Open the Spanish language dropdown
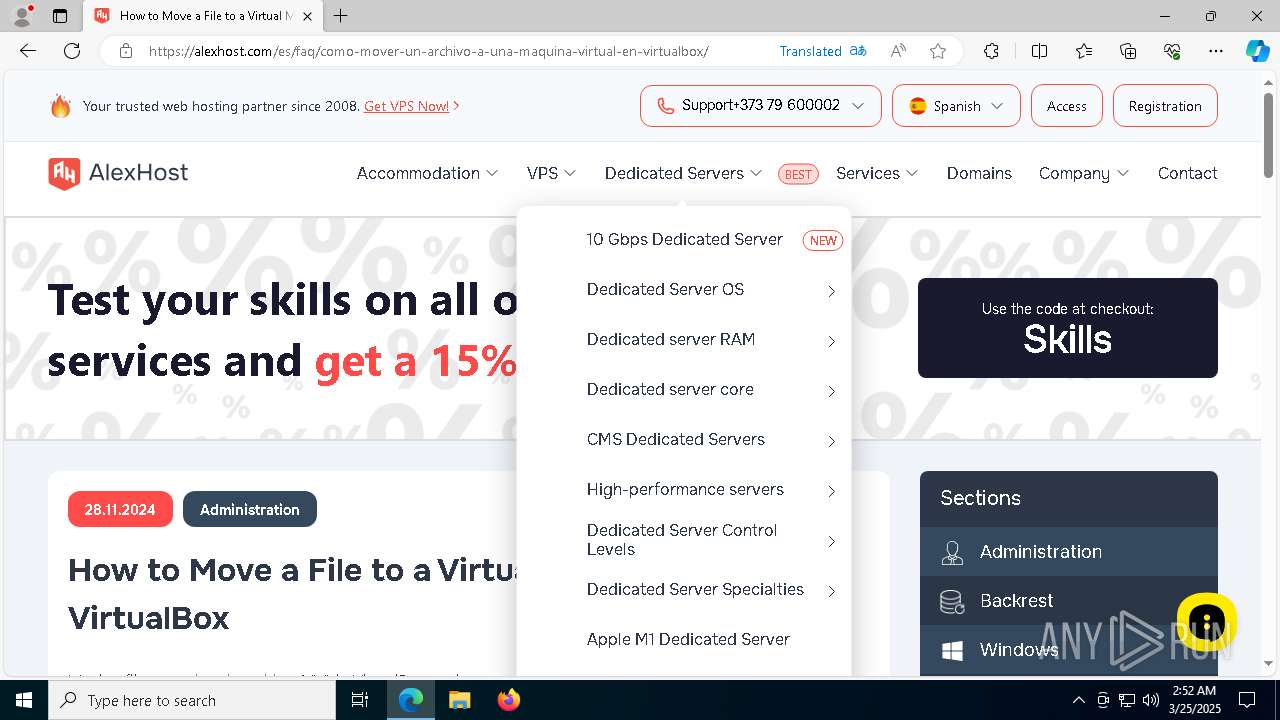Image resolution: width=1280 pixels, height=720 pixels. [956, 106]
